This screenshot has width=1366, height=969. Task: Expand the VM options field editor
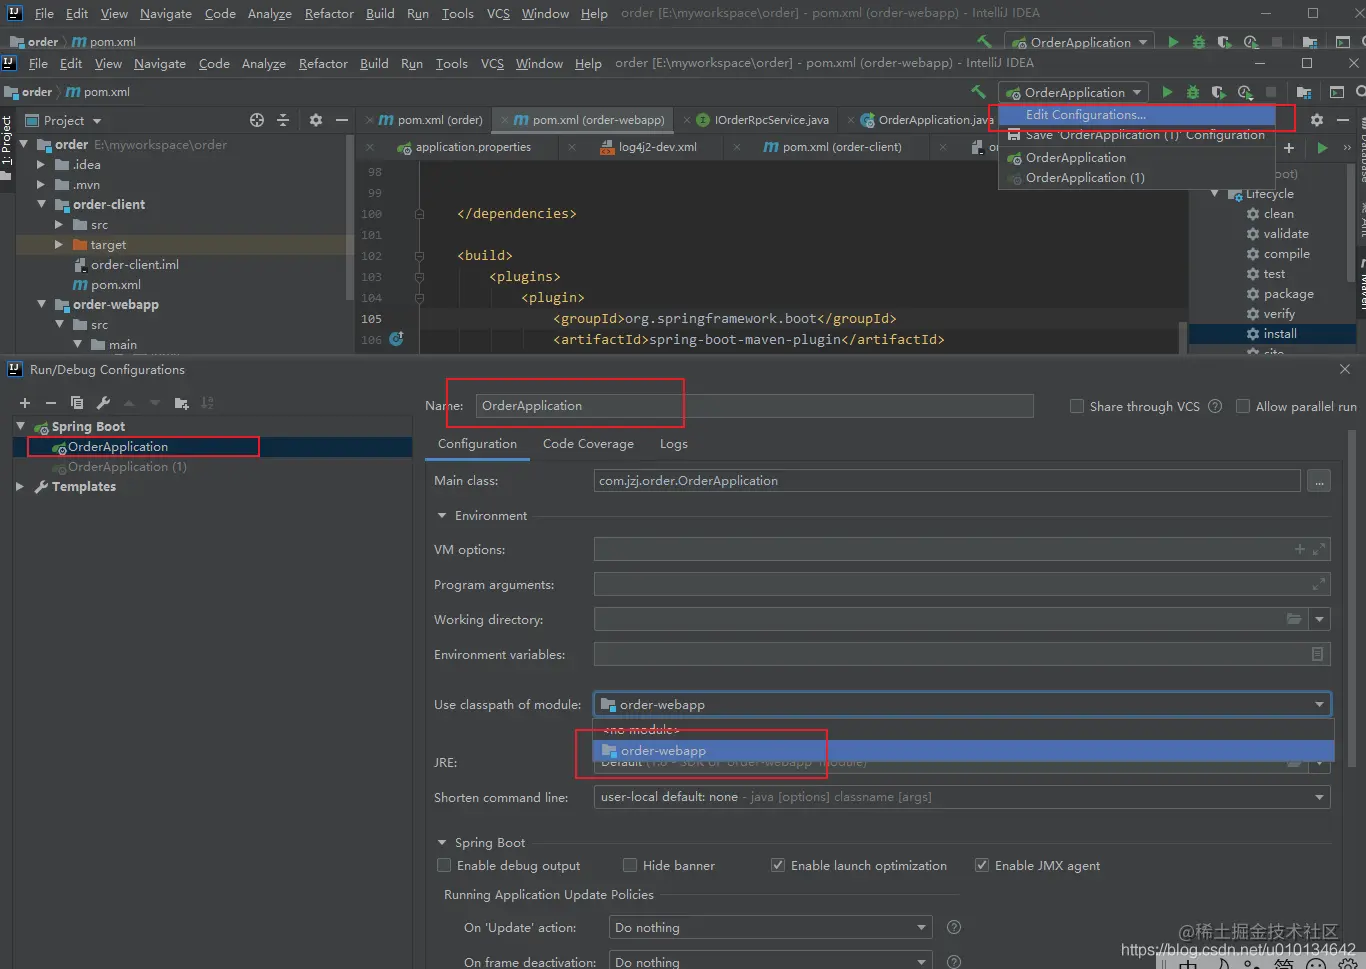pos(1319,549)
